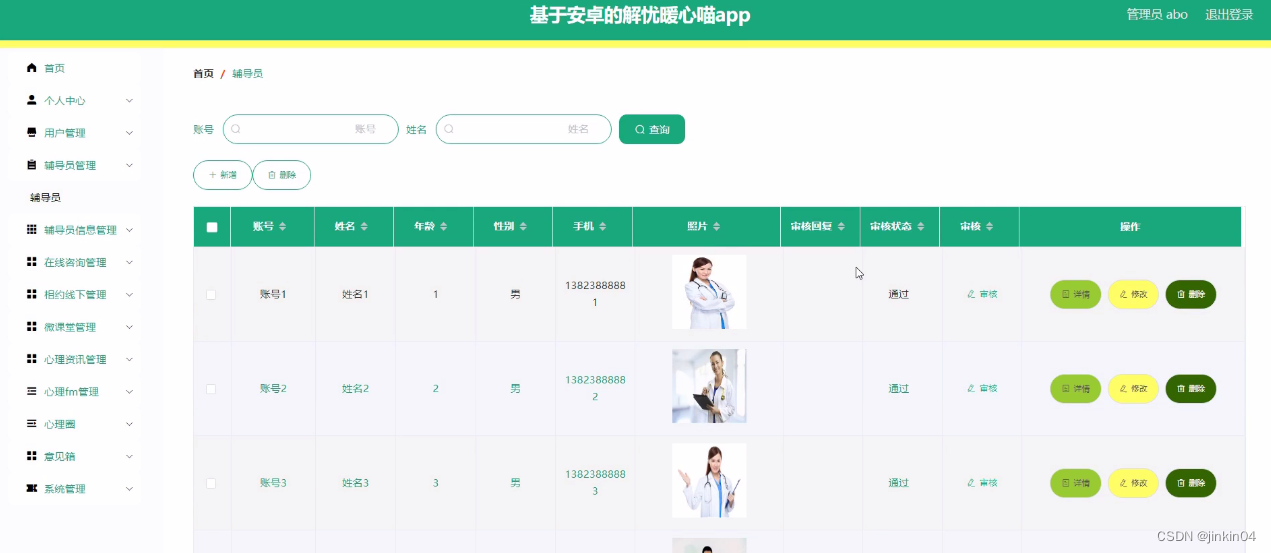
Task: Sort by 年龄 column arrows
Action: coord(444,227)
